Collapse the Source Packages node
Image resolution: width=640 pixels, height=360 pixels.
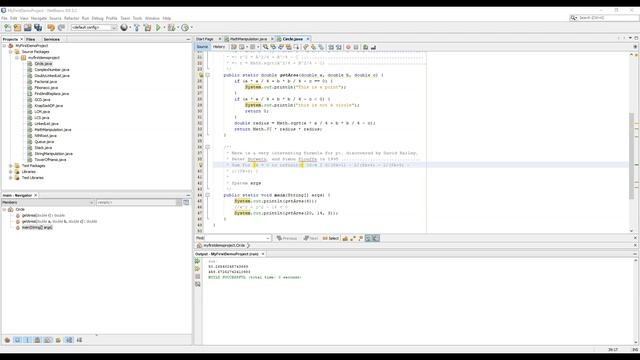[11, 52]
